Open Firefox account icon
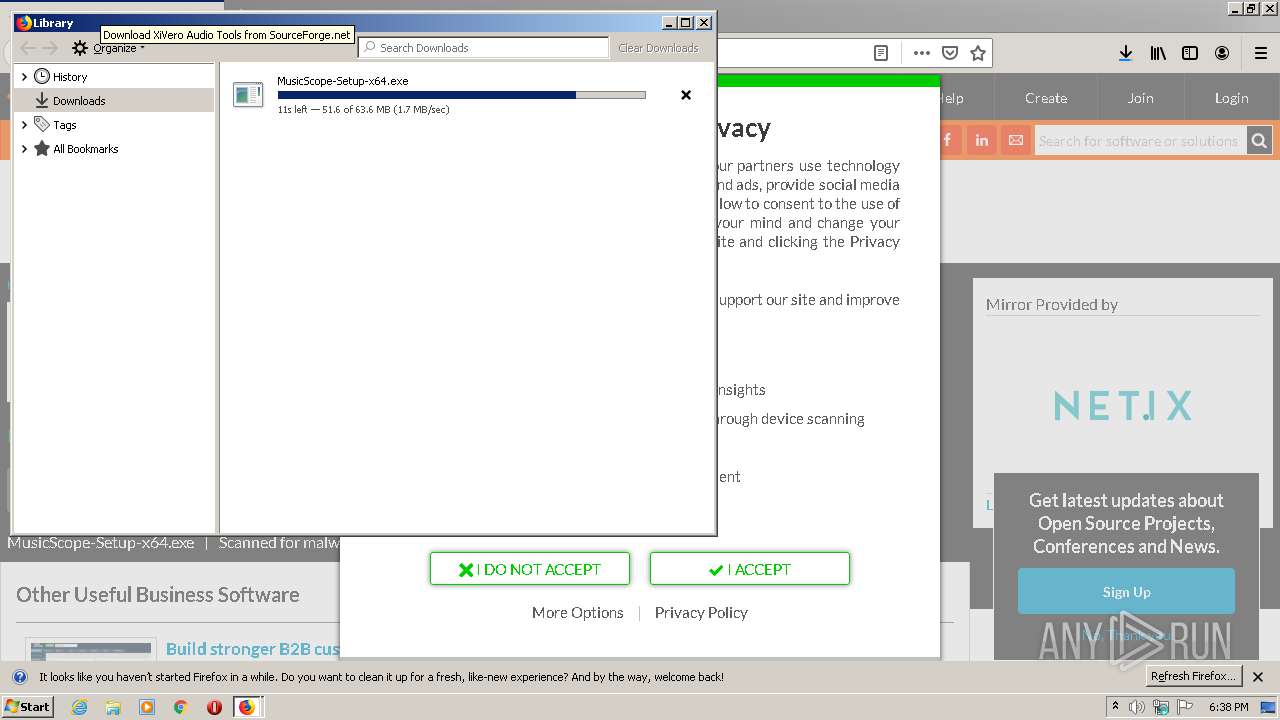Viewport: 1280px width, 720px height. pos(1222,53)
